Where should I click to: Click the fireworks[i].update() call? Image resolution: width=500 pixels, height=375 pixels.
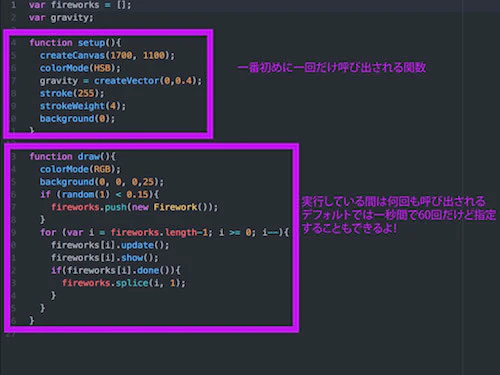[110, 245]
